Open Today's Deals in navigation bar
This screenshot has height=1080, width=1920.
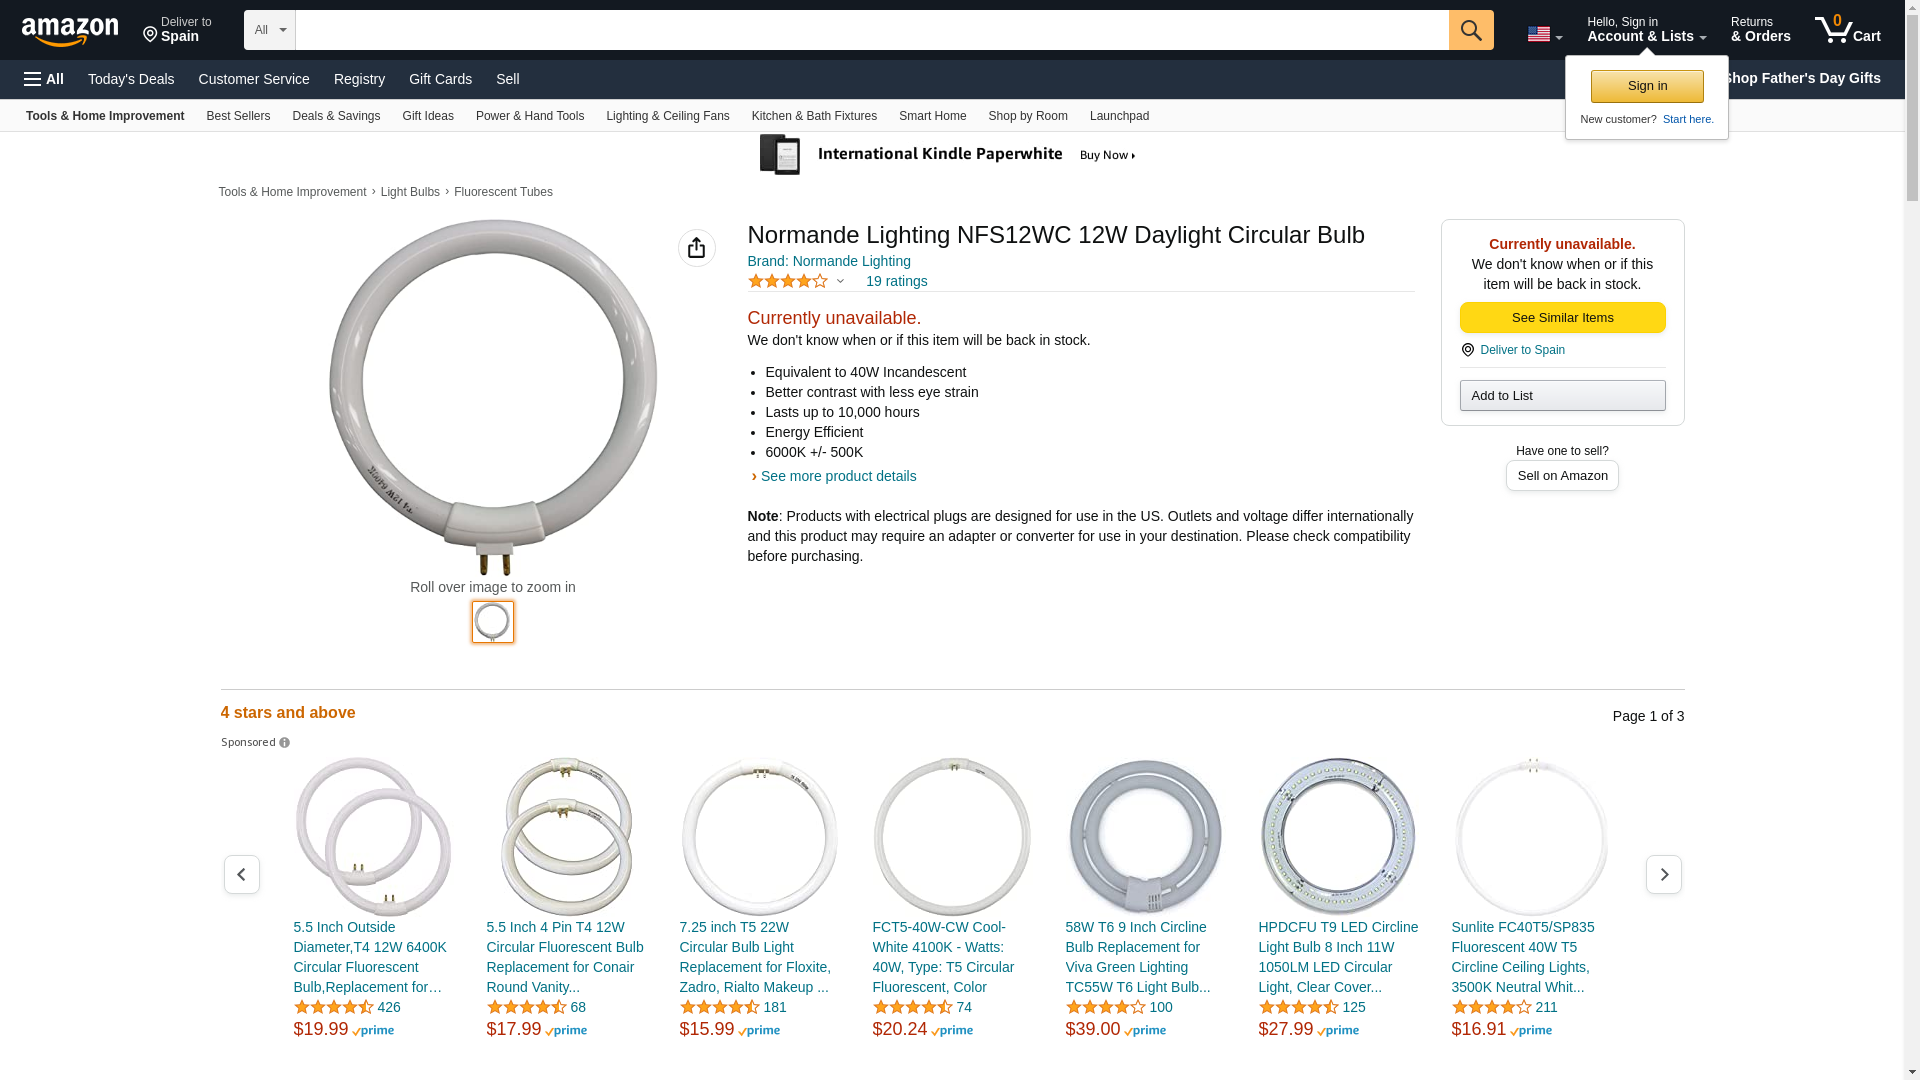pos(131,79)
